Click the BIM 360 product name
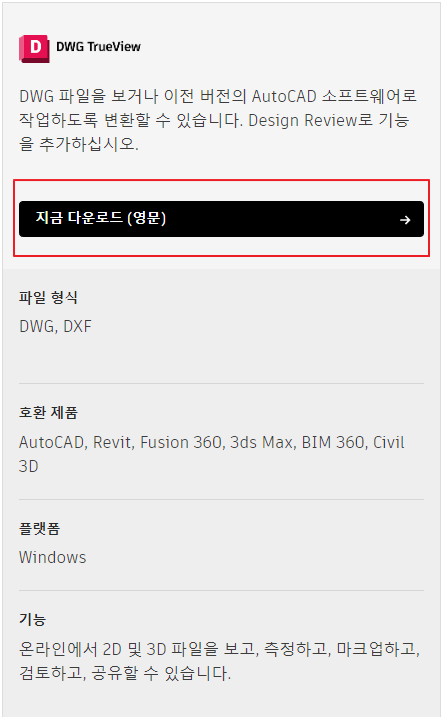 333,443
